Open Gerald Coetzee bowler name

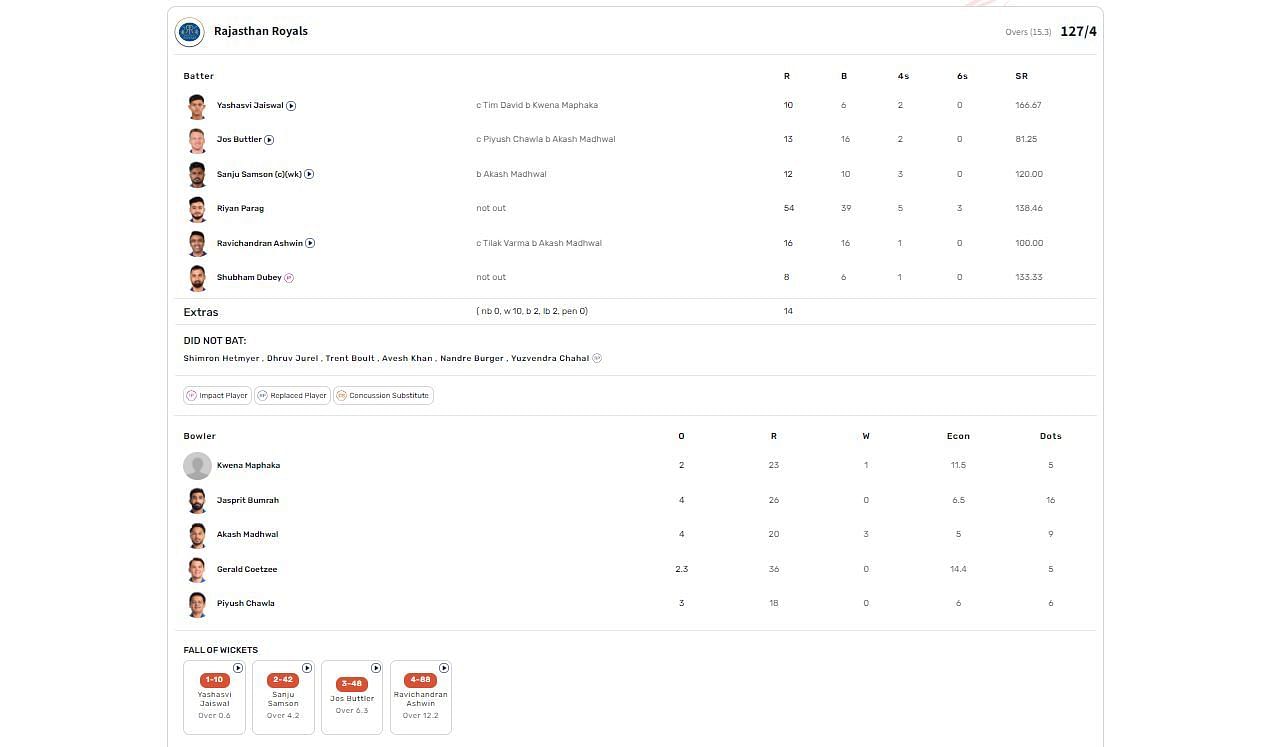(x=247, y=569)
